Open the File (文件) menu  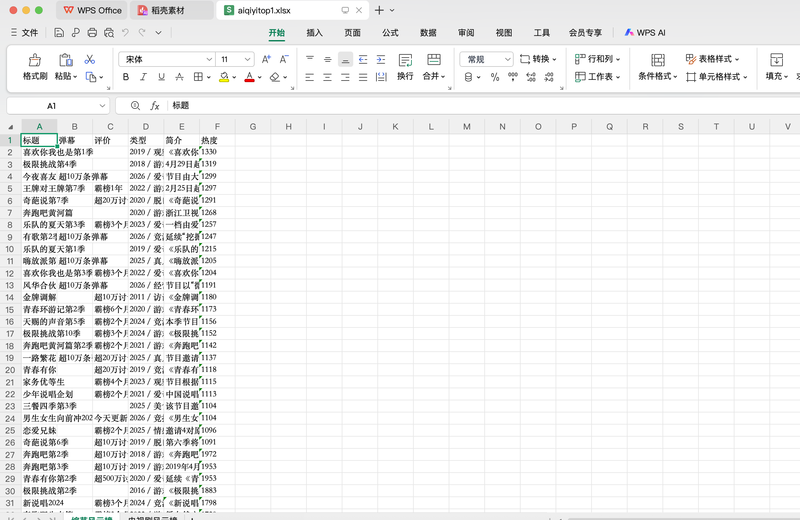point(24,33)
